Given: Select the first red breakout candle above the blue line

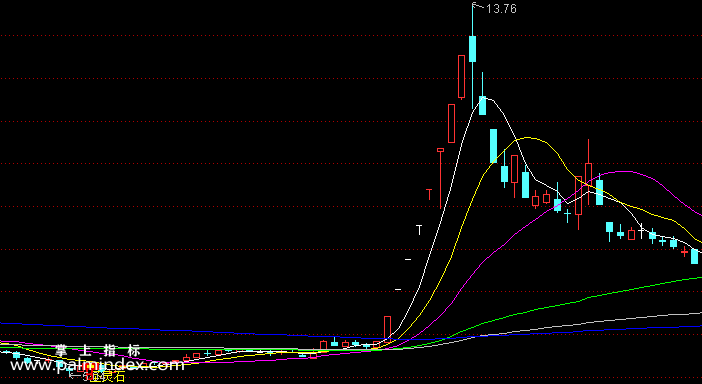Looking at the screenshot, I should coord(387,327).
